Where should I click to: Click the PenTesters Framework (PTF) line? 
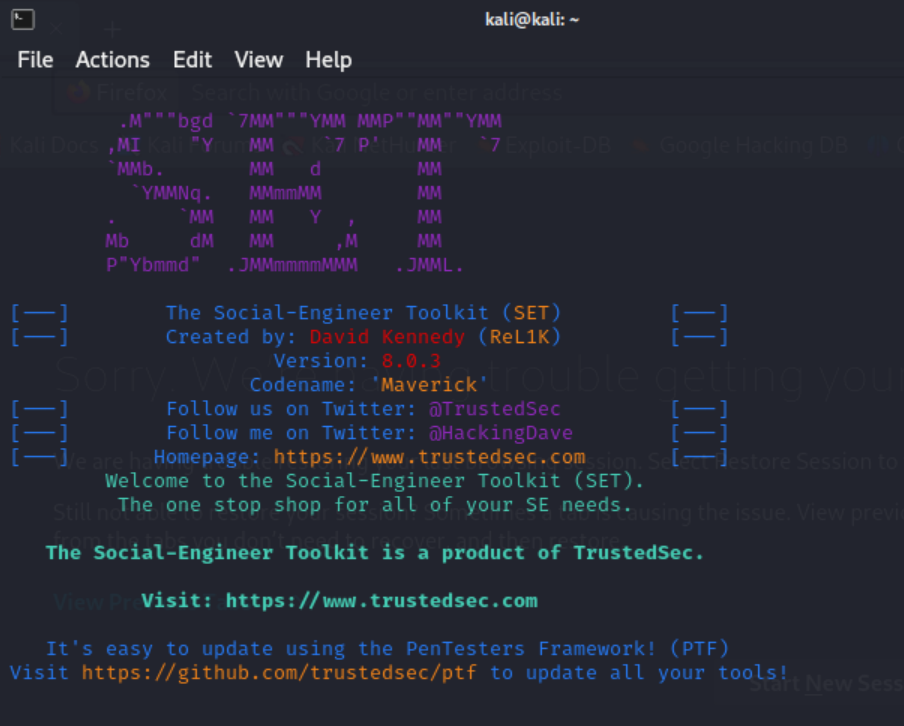387,648
